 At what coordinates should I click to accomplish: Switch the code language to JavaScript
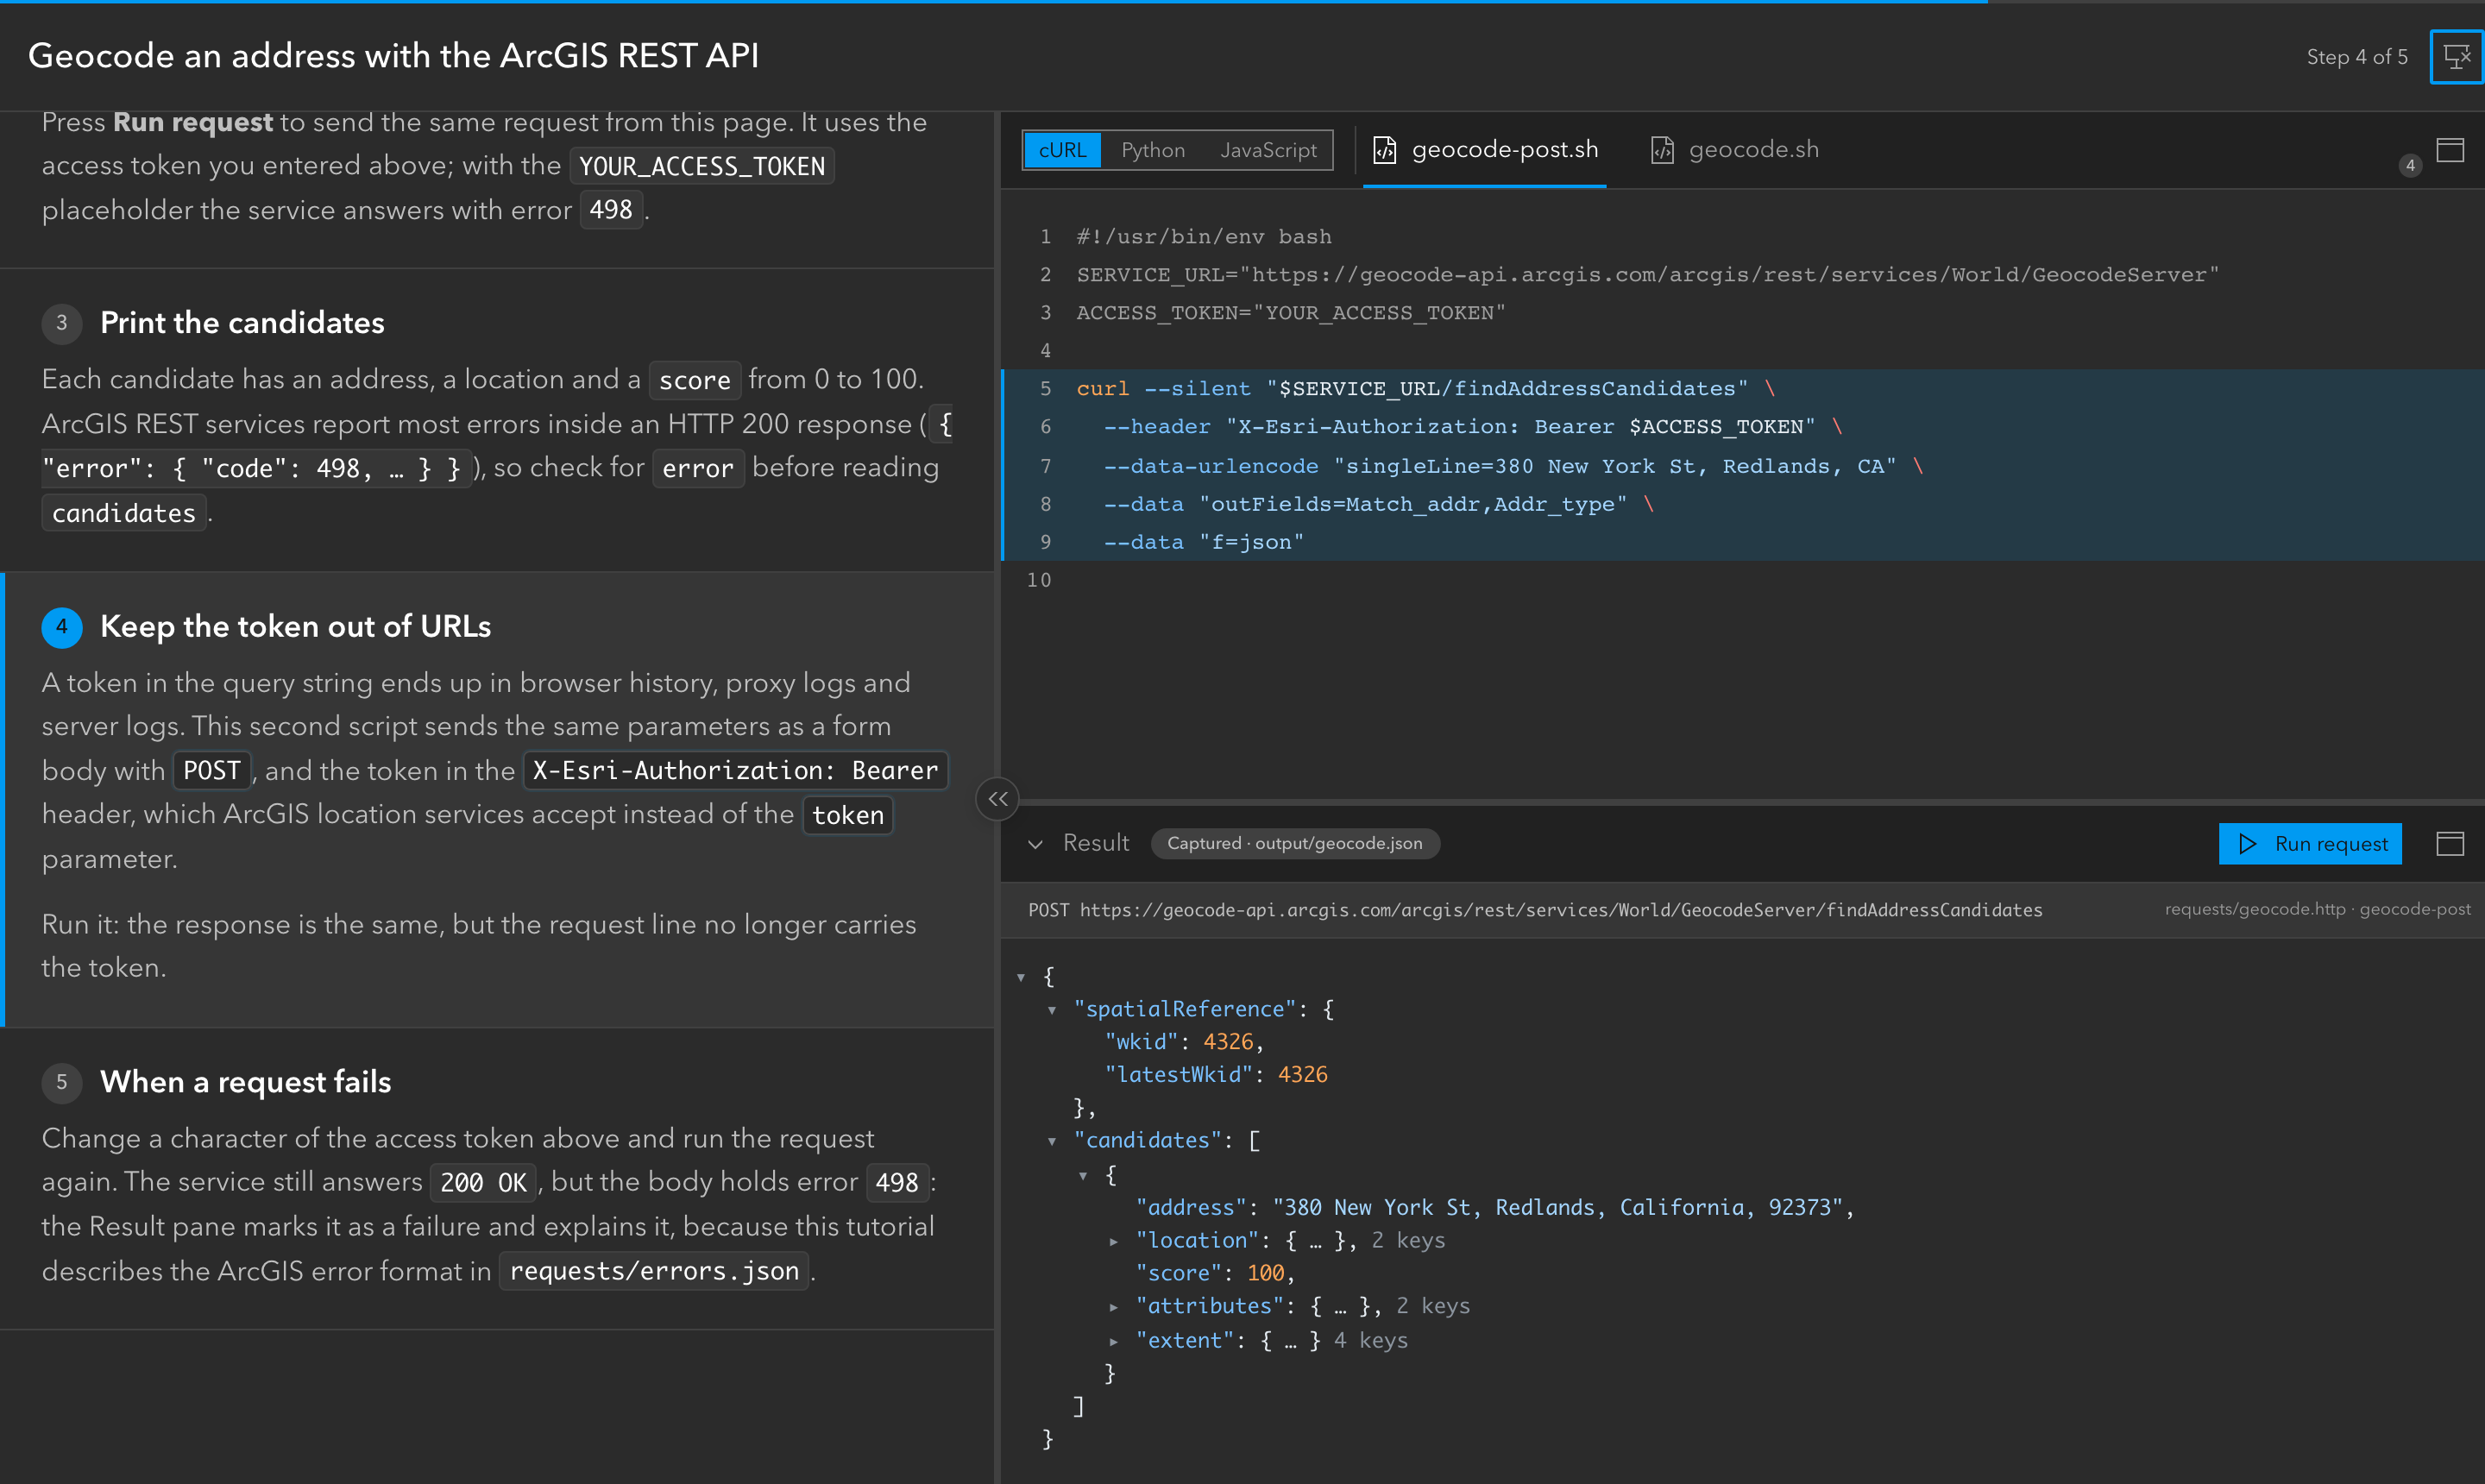1268,150
